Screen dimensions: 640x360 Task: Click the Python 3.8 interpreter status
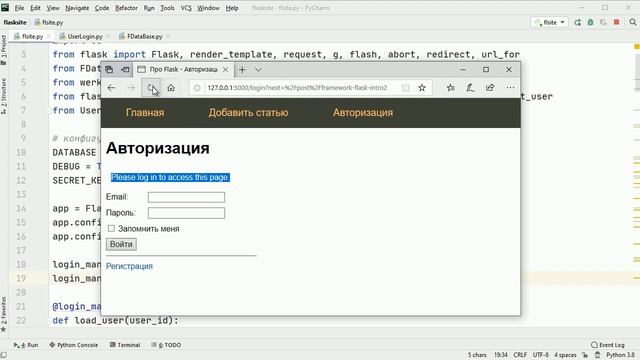tap(620, 355)
